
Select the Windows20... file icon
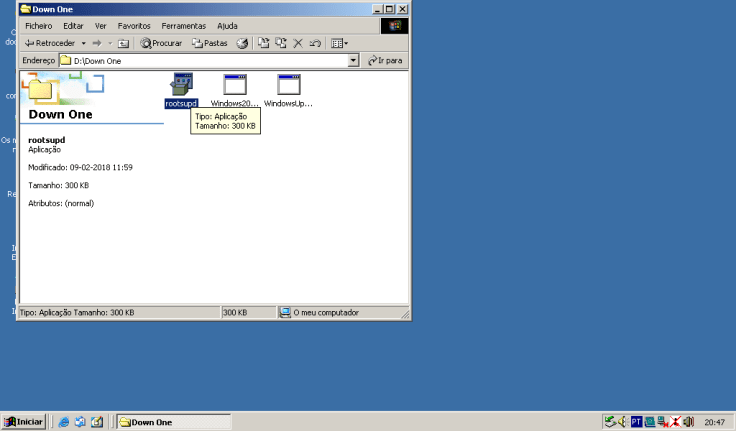[x=234, y=85]
